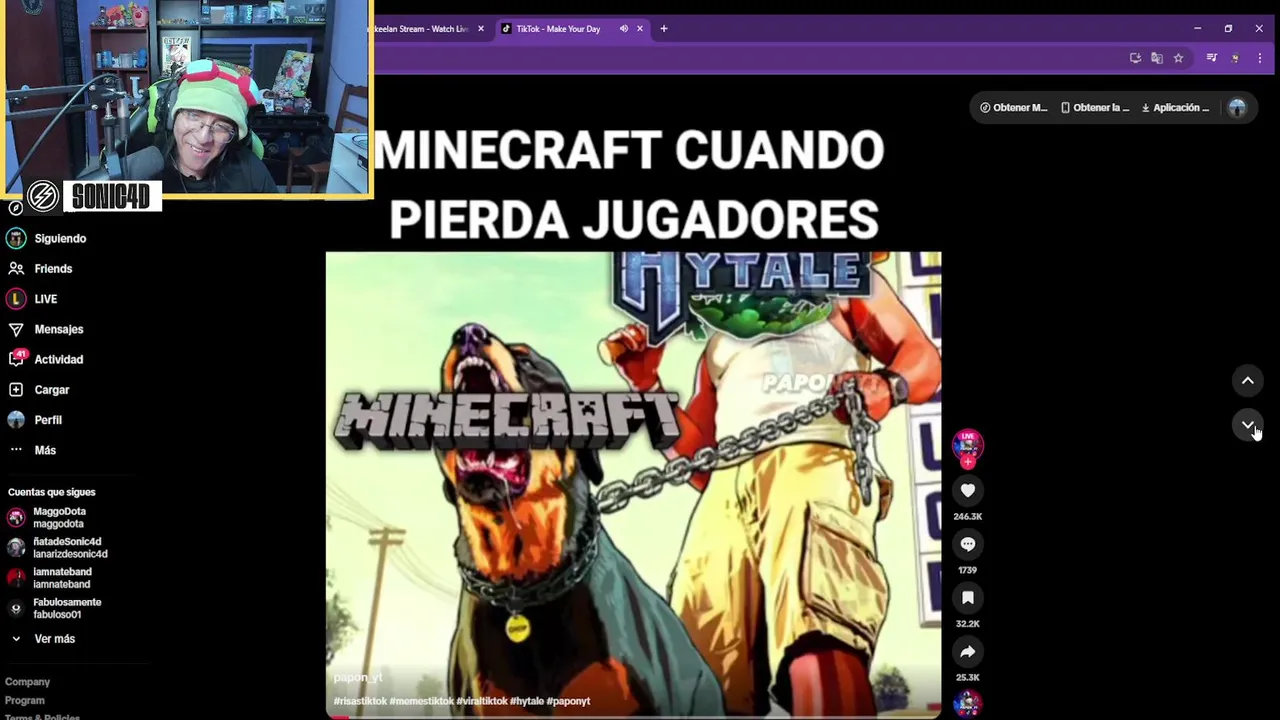Click the Obtener M... coins button
This screenshot has height=720, width=1280.
click(x=1014, y=108)
